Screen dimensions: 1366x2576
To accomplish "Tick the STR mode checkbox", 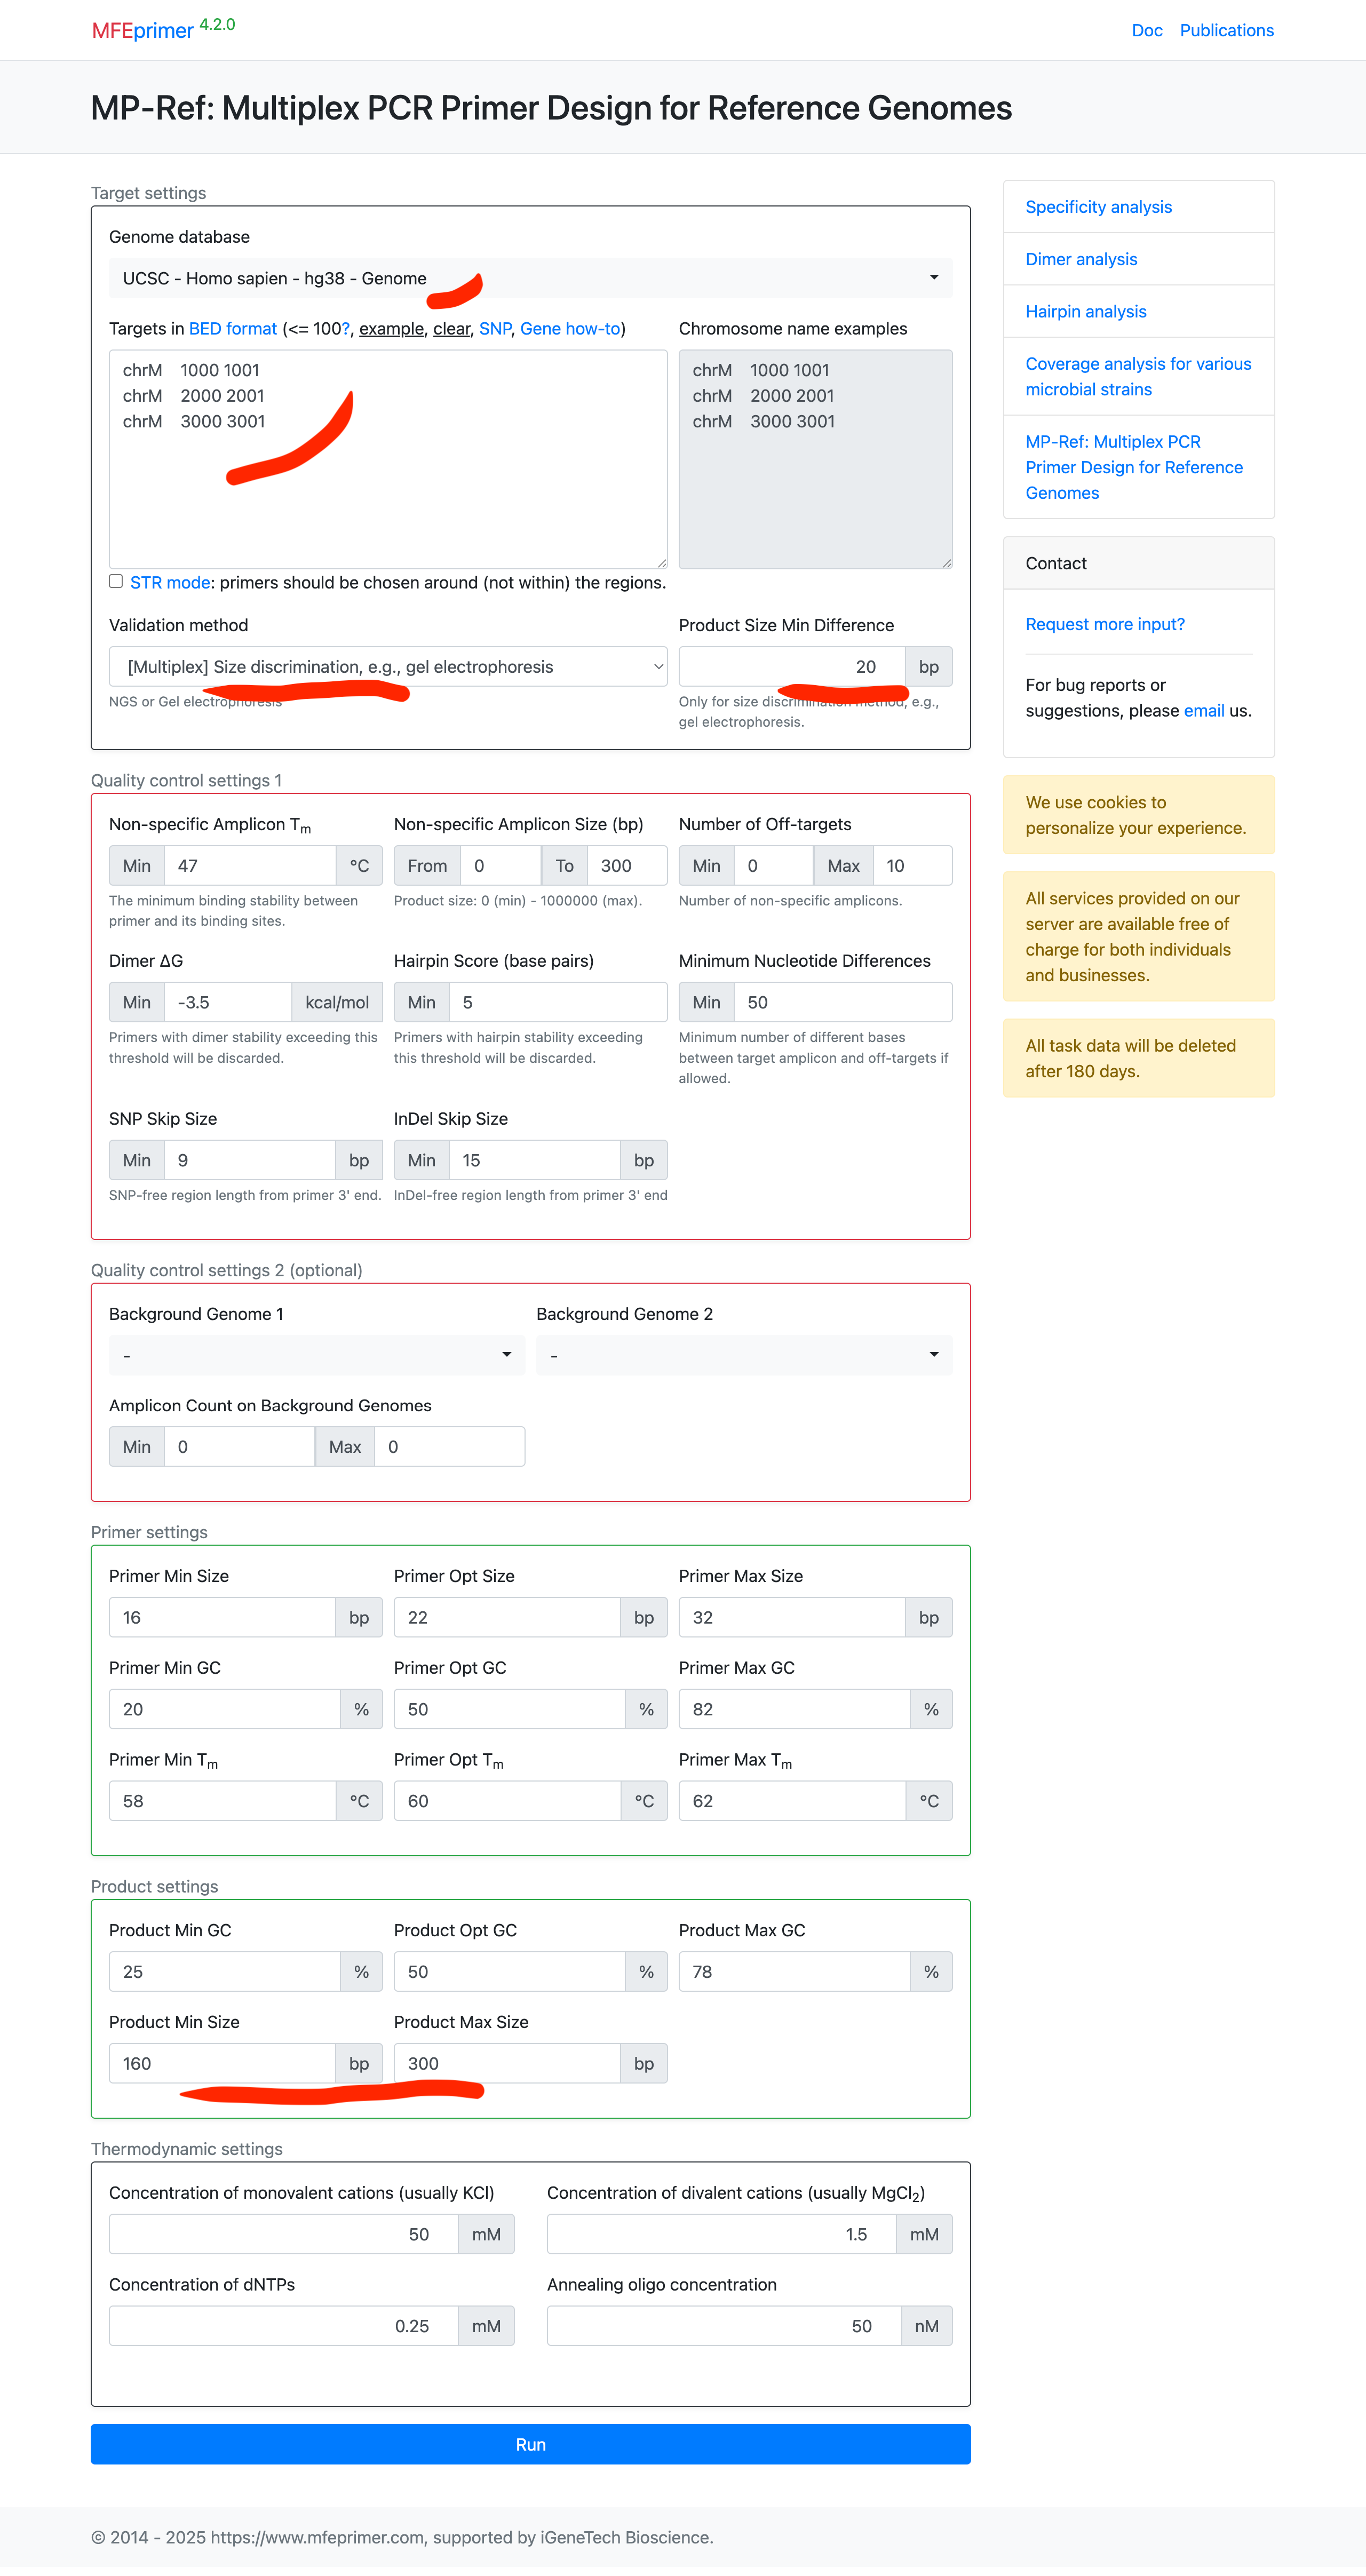I will coord(116,581).
